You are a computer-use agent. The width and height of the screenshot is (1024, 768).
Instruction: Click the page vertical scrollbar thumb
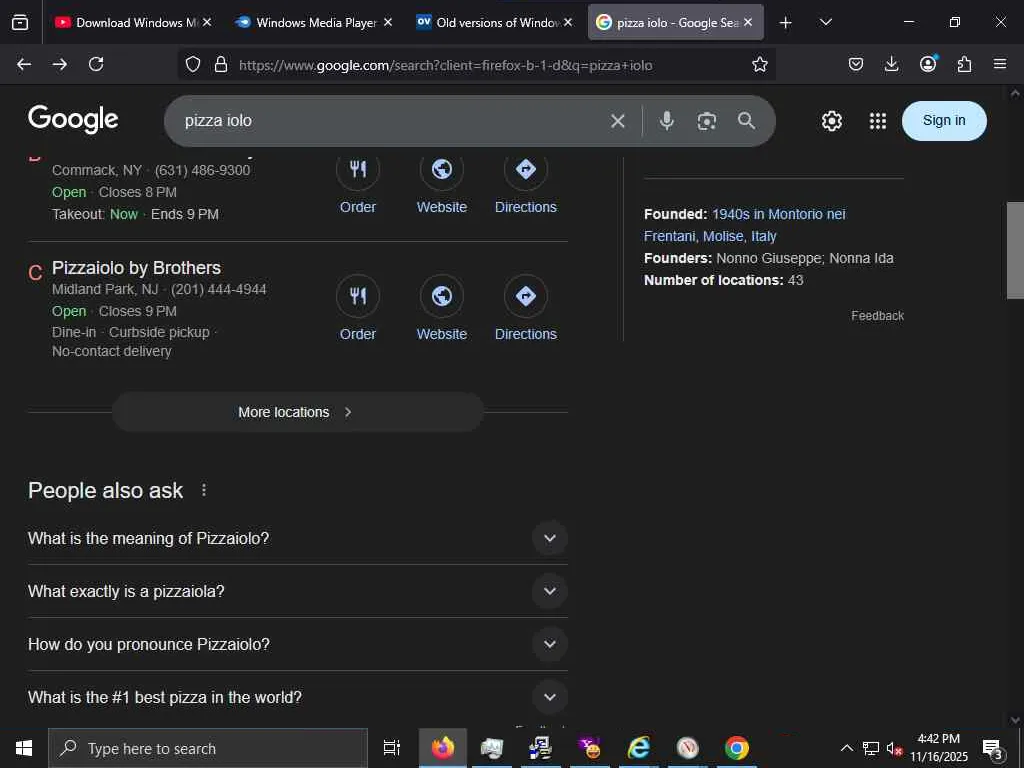coord(1015,250)
